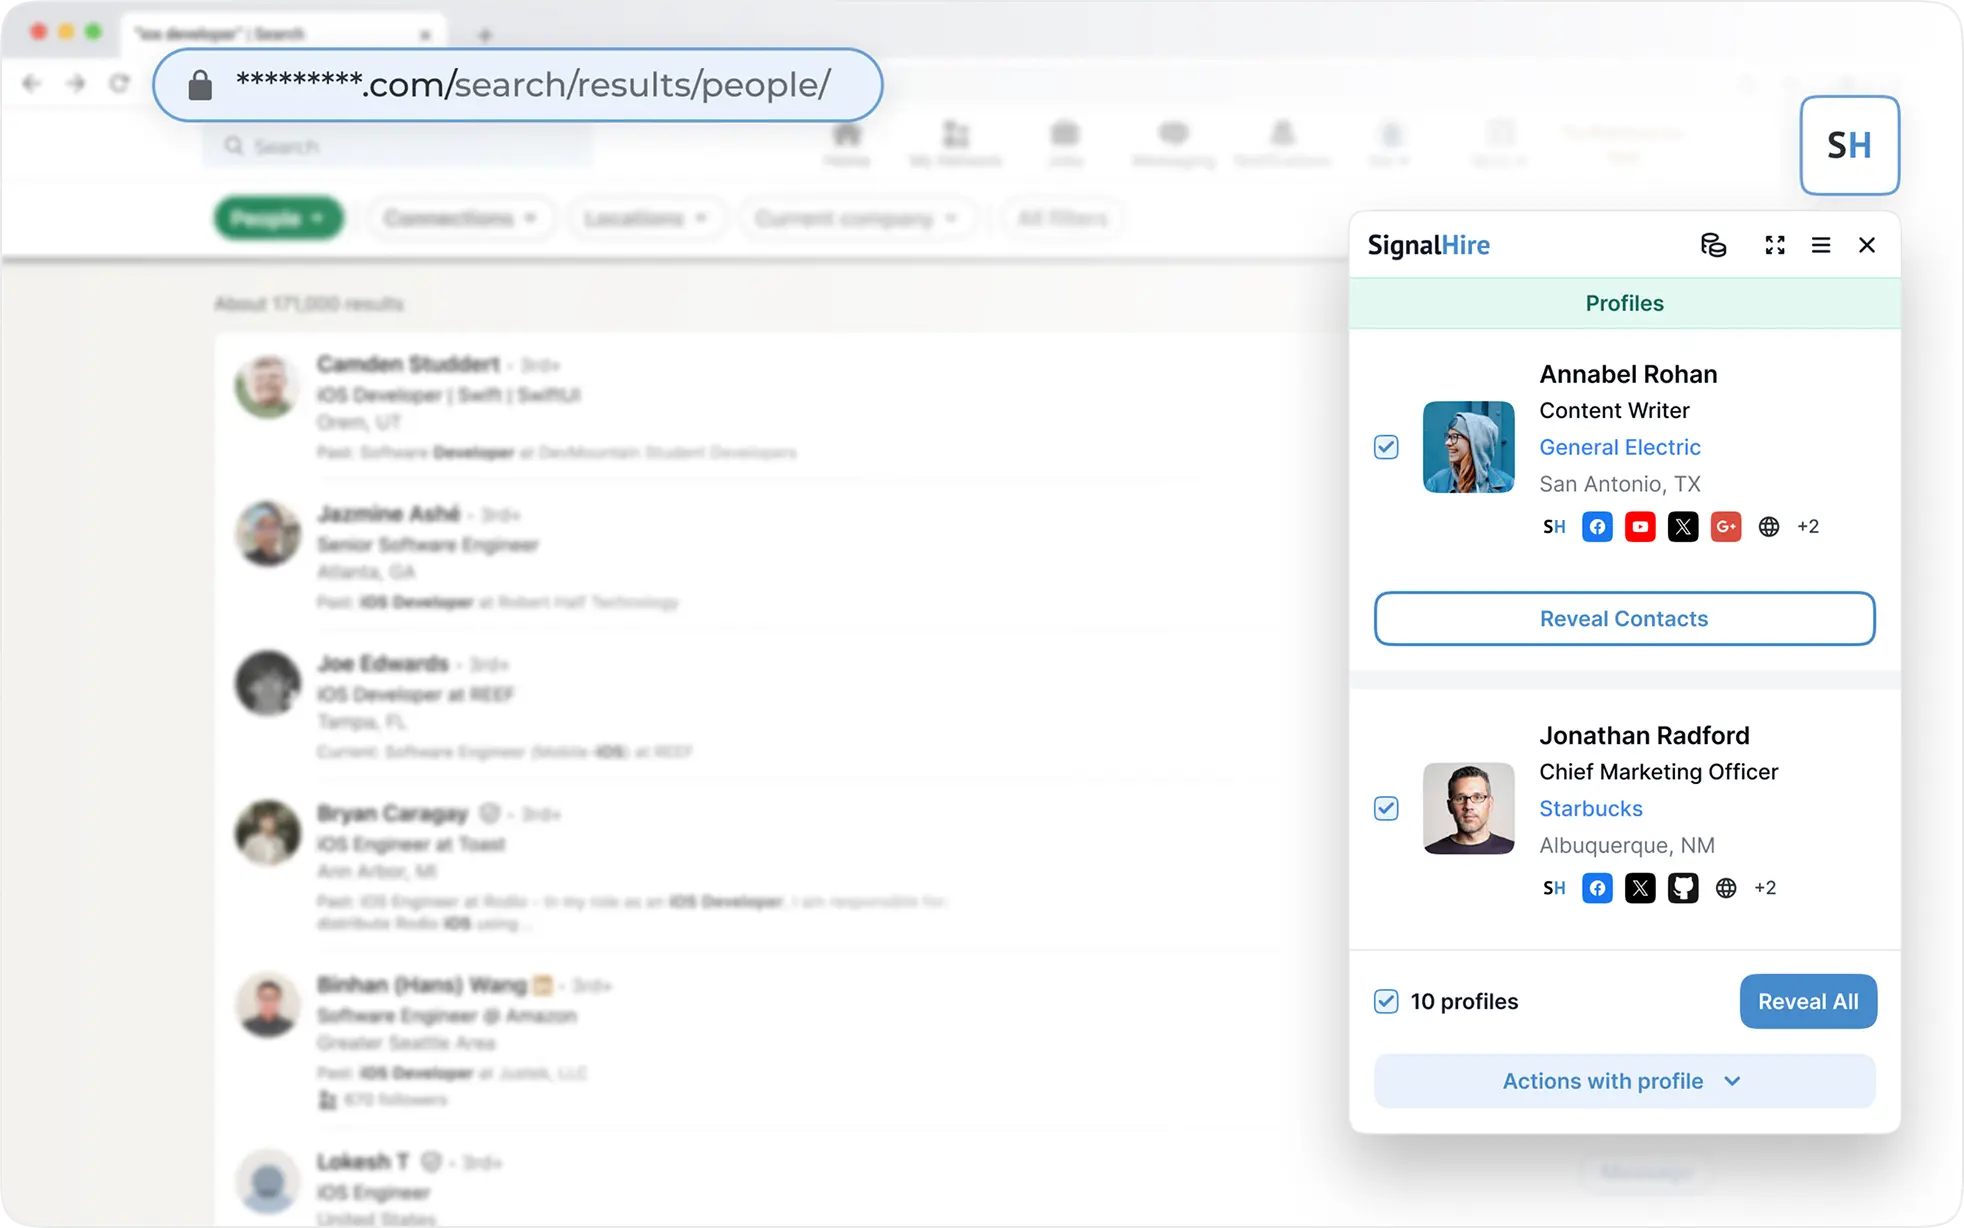Switch to the Profiles tab
Viewport: 1964px width, 1228px height.
tap(1624, 303)
